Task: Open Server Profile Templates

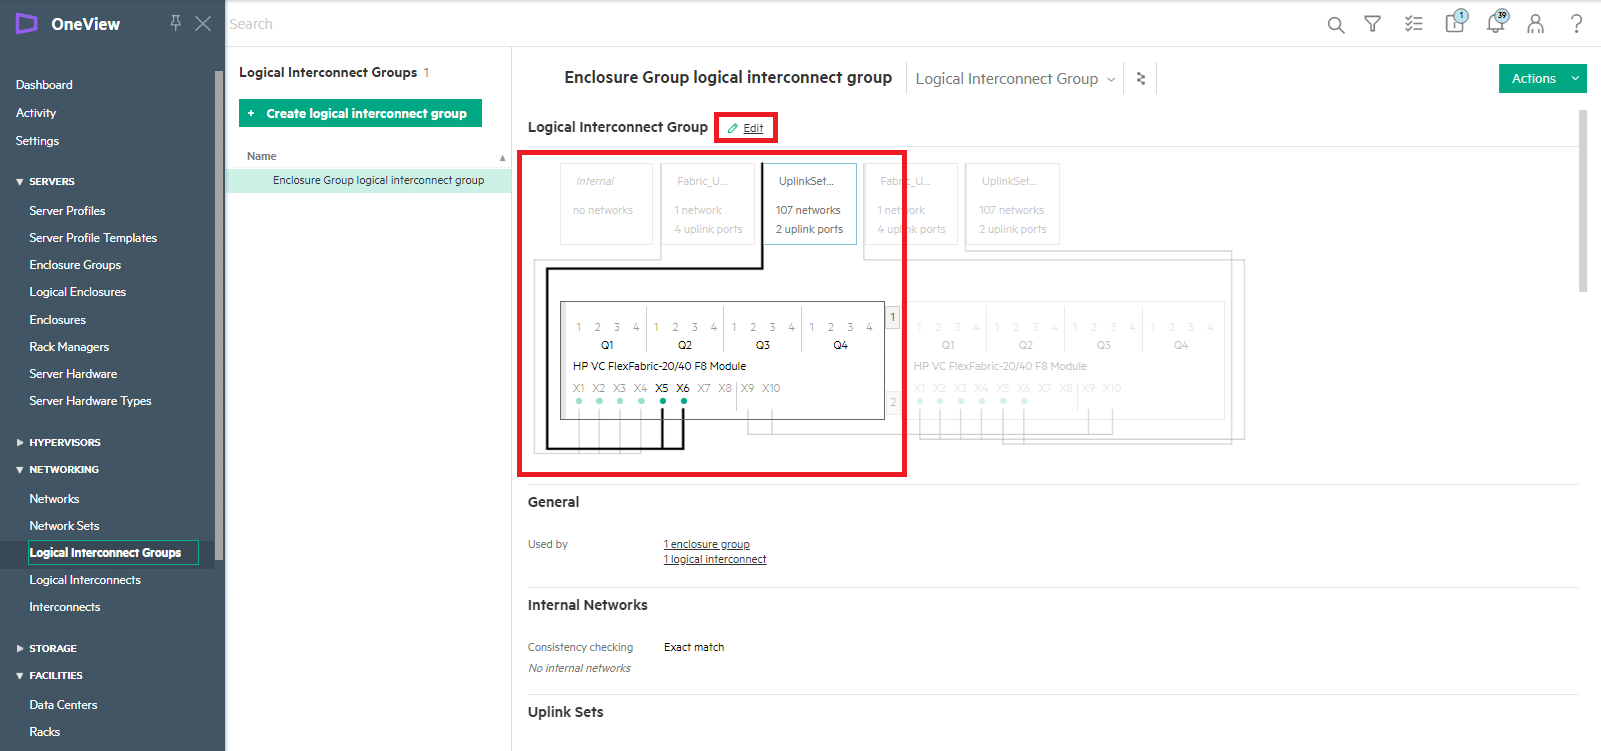Action: point(93,238)
